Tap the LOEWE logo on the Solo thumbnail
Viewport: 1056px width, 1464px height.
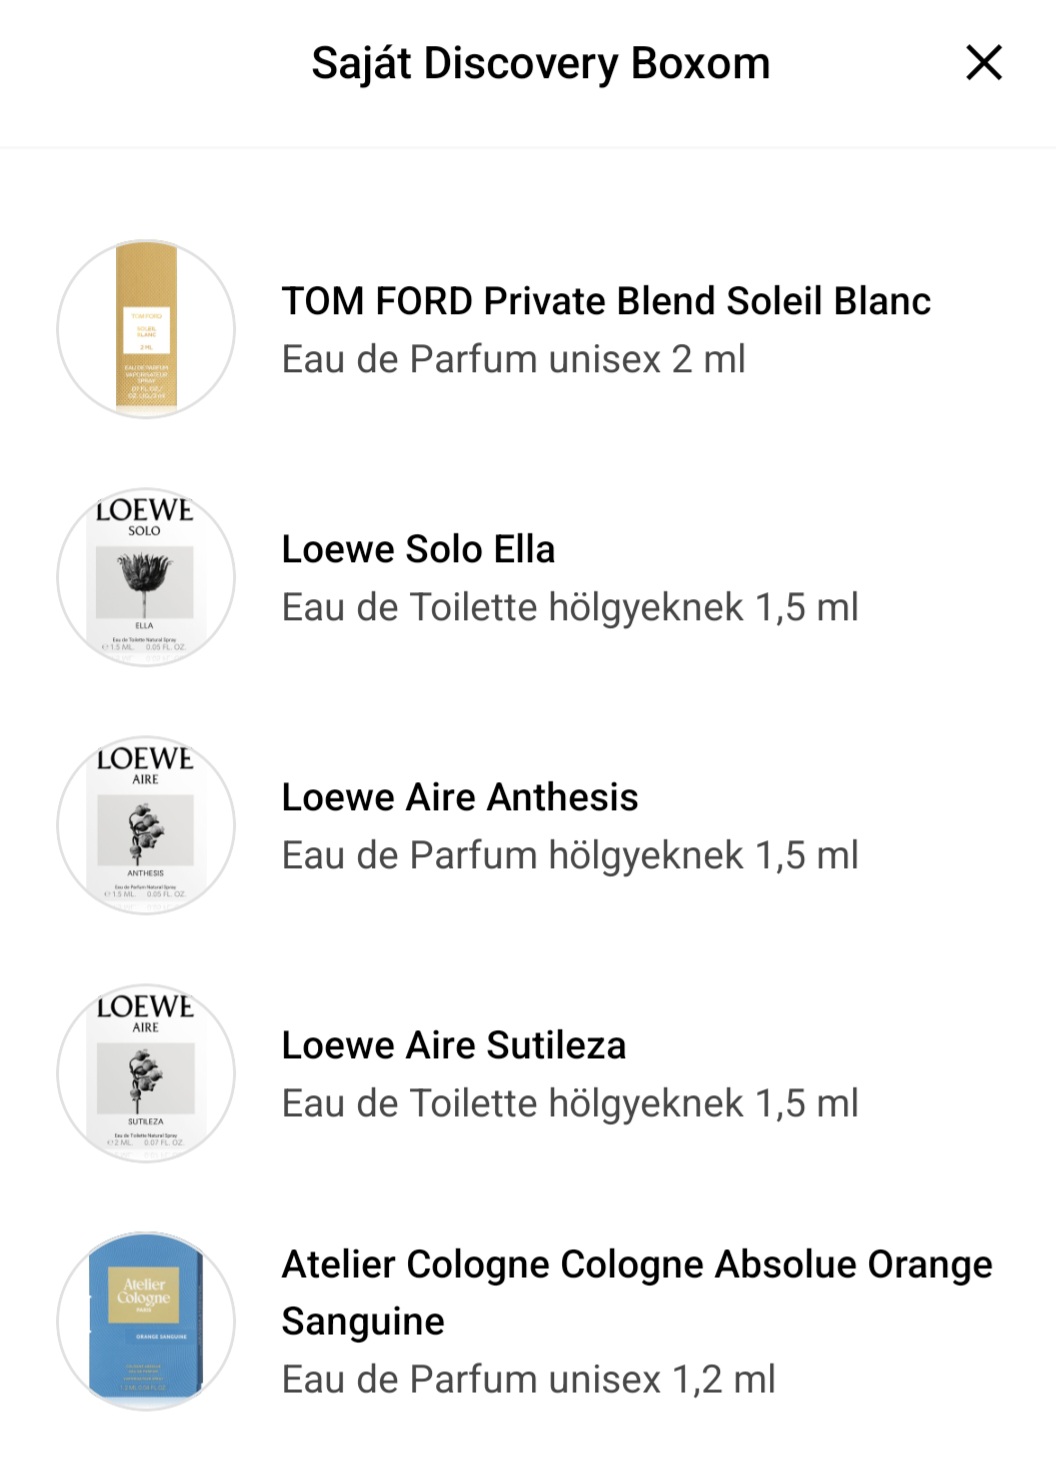(x=145, y=510)
